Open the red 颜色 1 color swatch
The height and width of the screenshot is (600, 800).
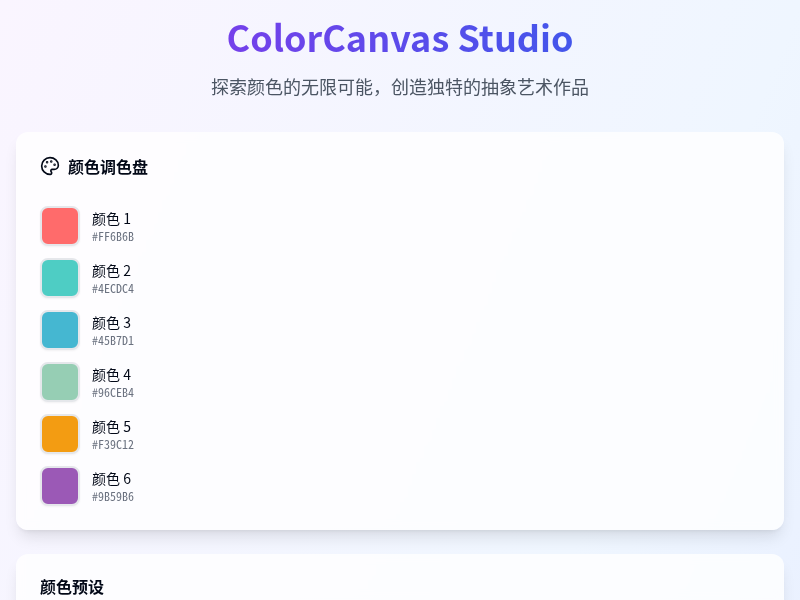(60, 226)
